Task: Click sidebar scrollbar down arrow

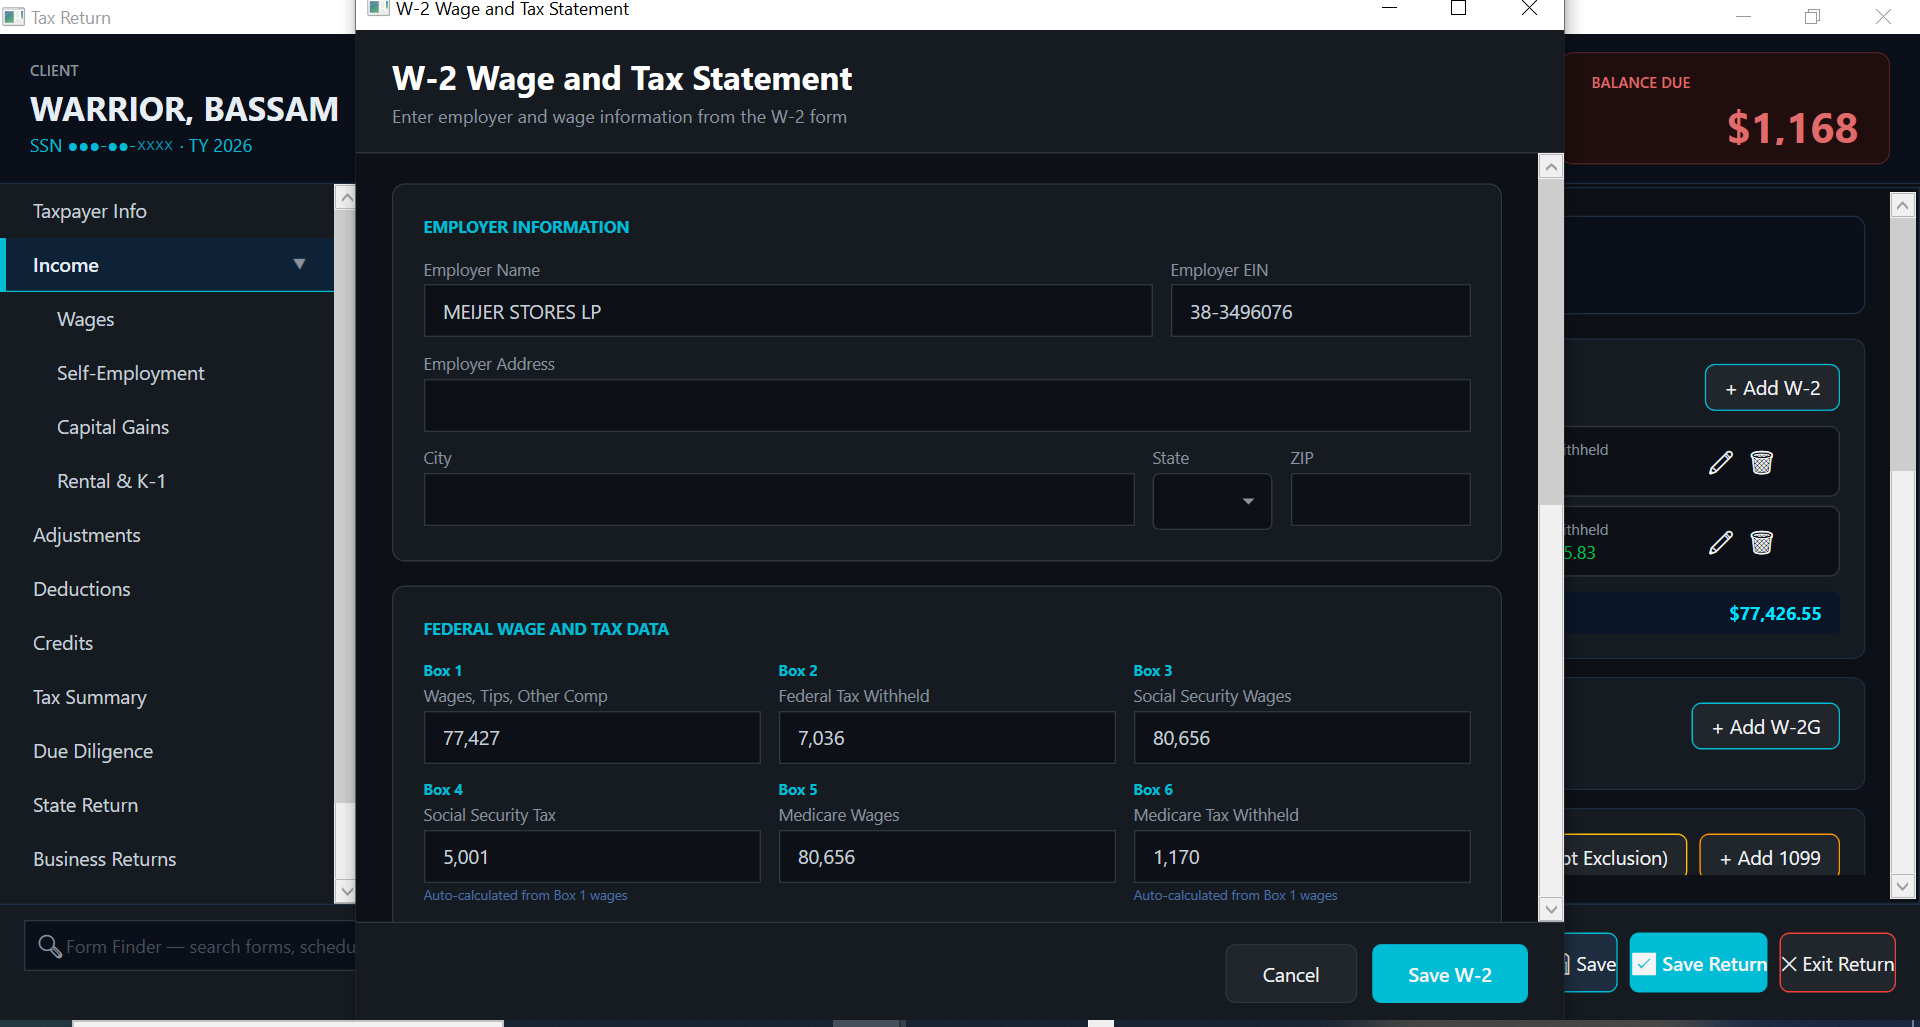Action: point(346,890)
